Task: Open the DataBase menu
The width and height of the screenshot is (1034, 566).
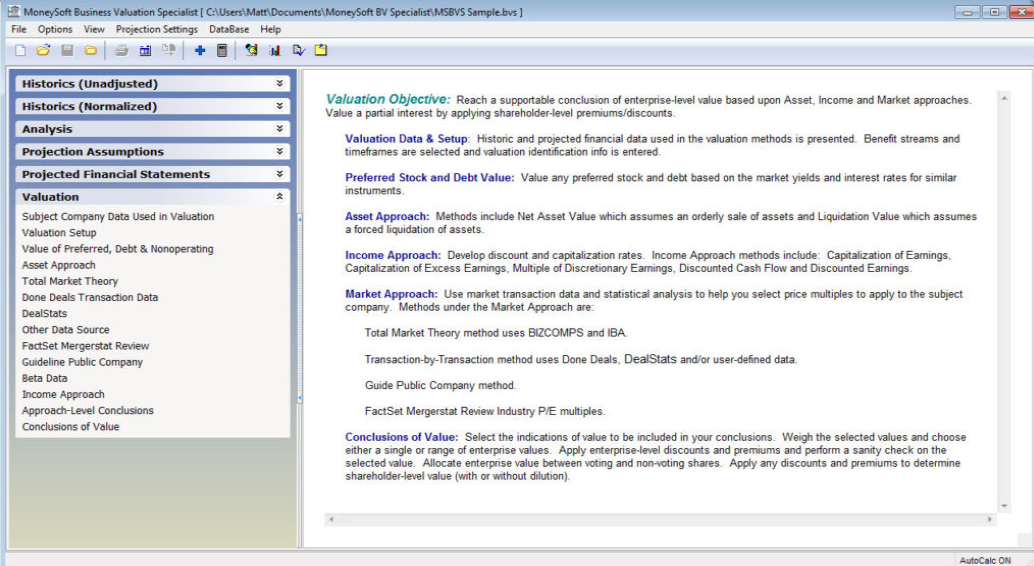Action: 229,29
